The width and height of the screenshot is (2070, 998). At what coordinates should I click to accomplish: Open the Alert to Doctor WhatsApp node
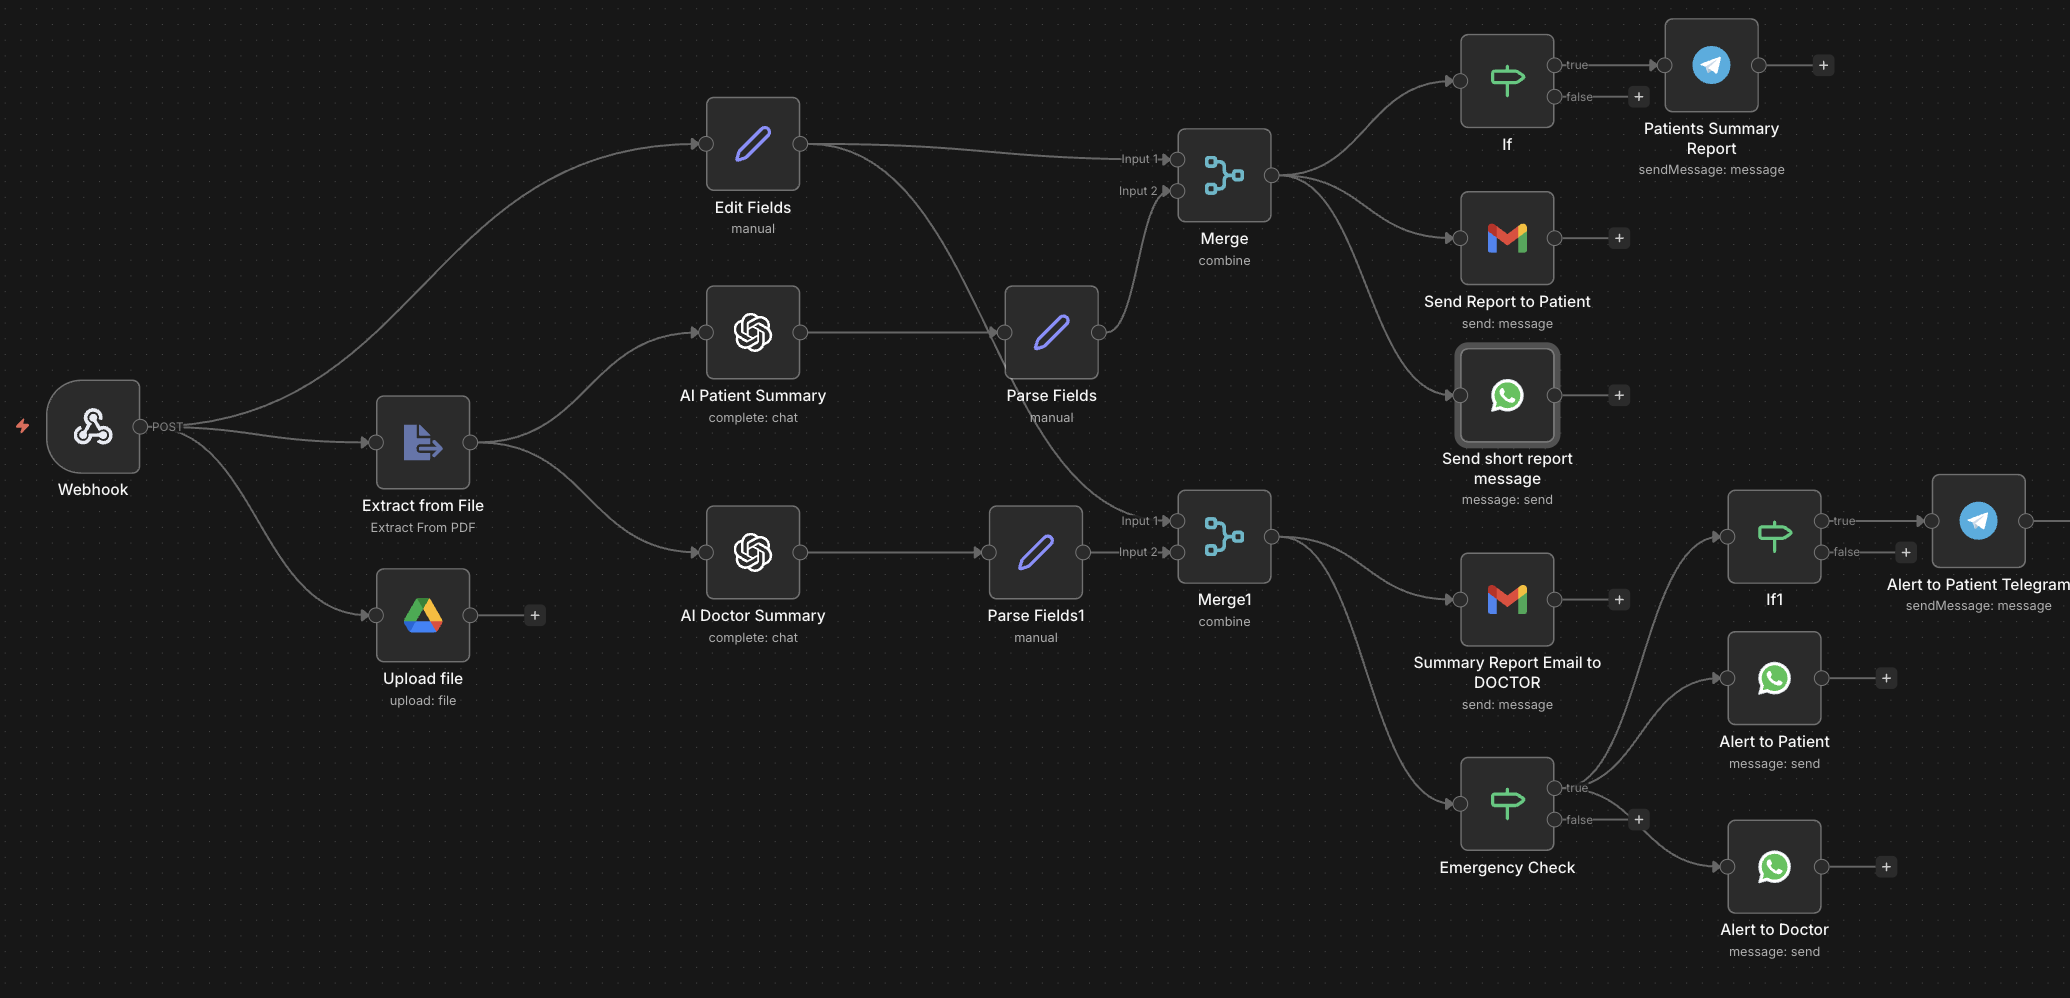(x=1774, y=867)
